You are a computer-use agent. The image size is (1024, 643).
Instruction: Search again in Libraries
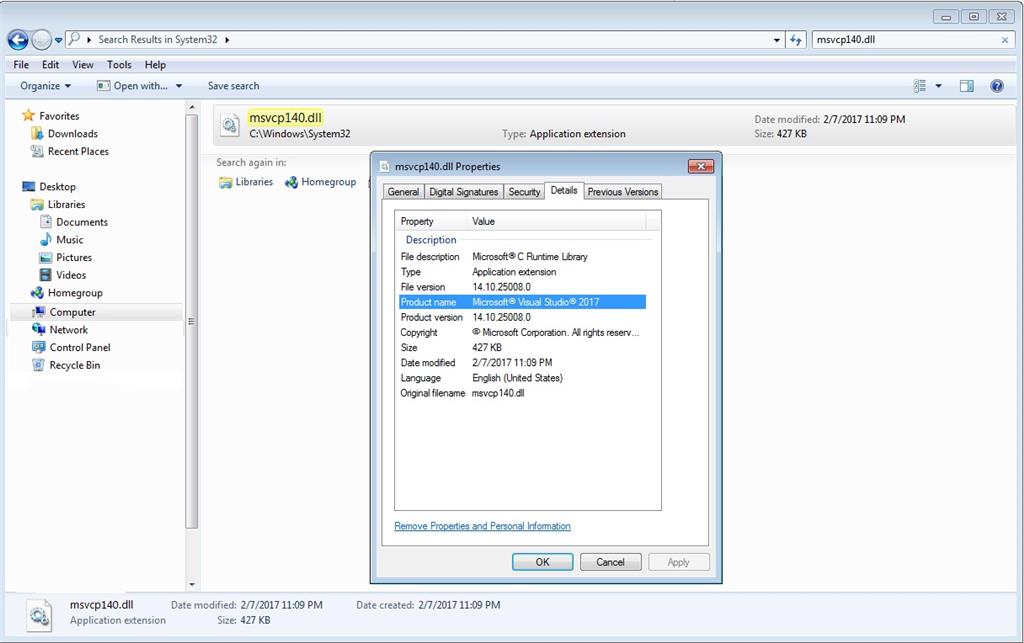246,182
